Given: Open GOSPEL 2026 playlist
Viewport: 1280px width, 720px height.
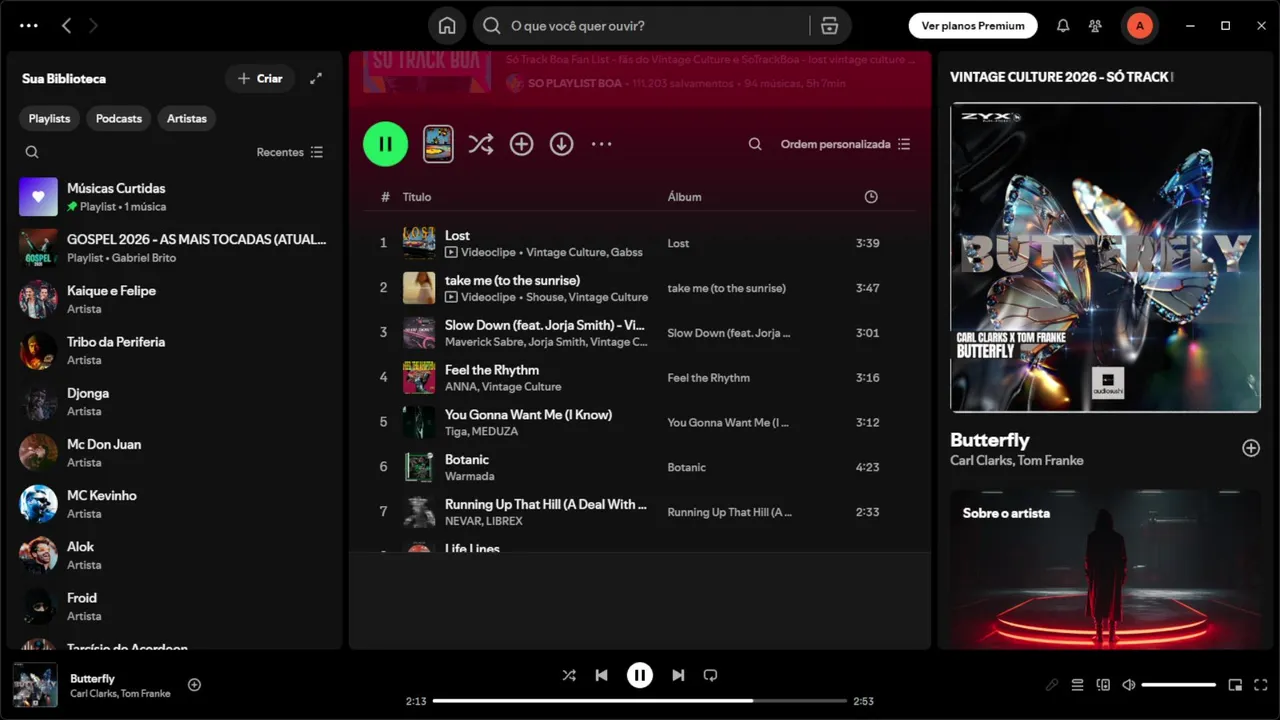Looking at the screenshot, I should 174,248.
